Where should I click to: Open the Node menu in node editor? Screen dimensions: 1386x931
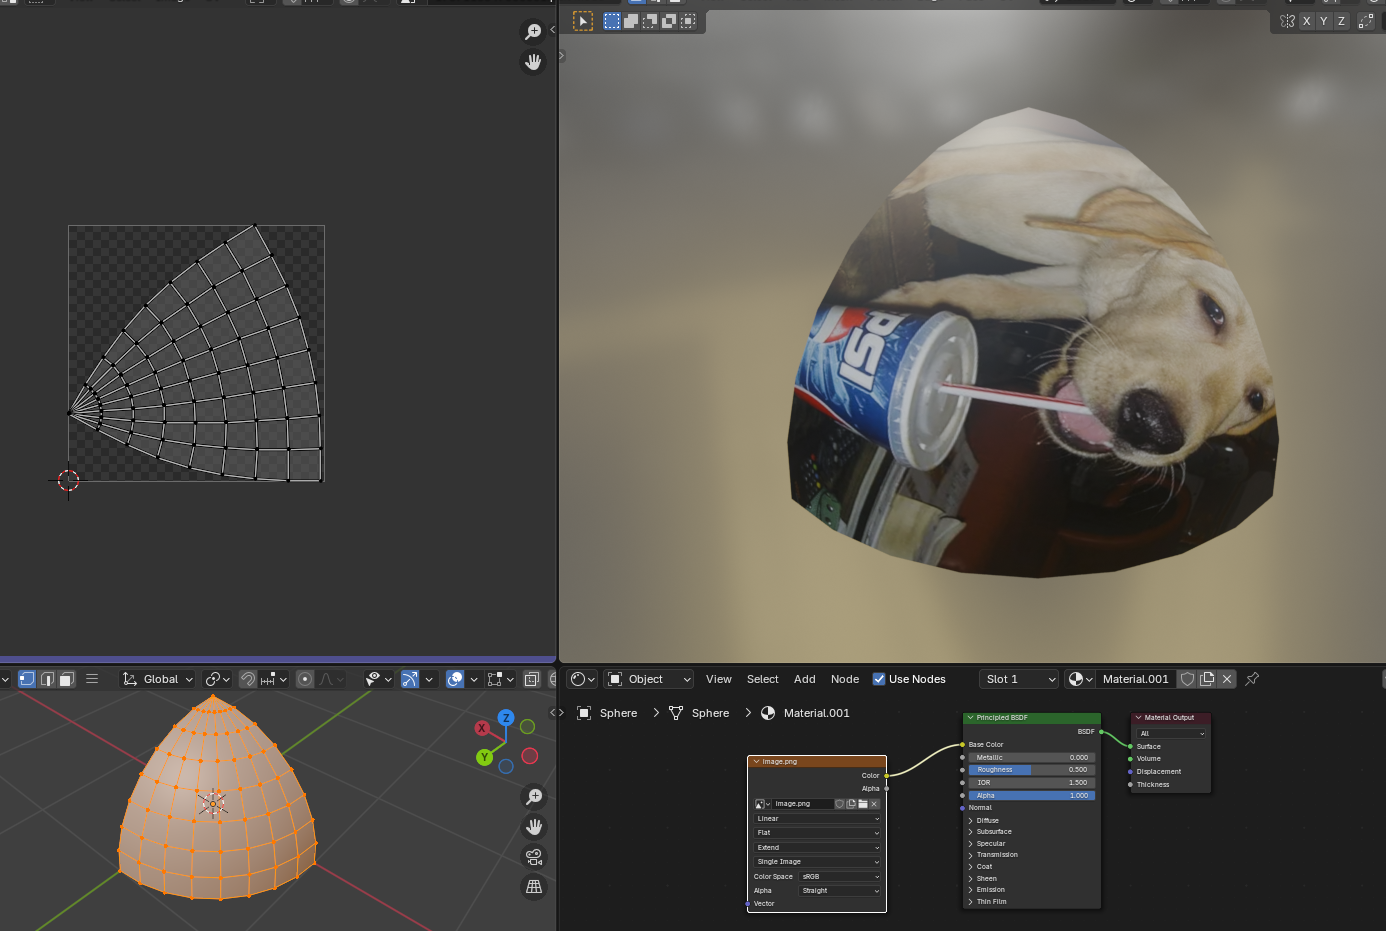[x=844, y=679]
